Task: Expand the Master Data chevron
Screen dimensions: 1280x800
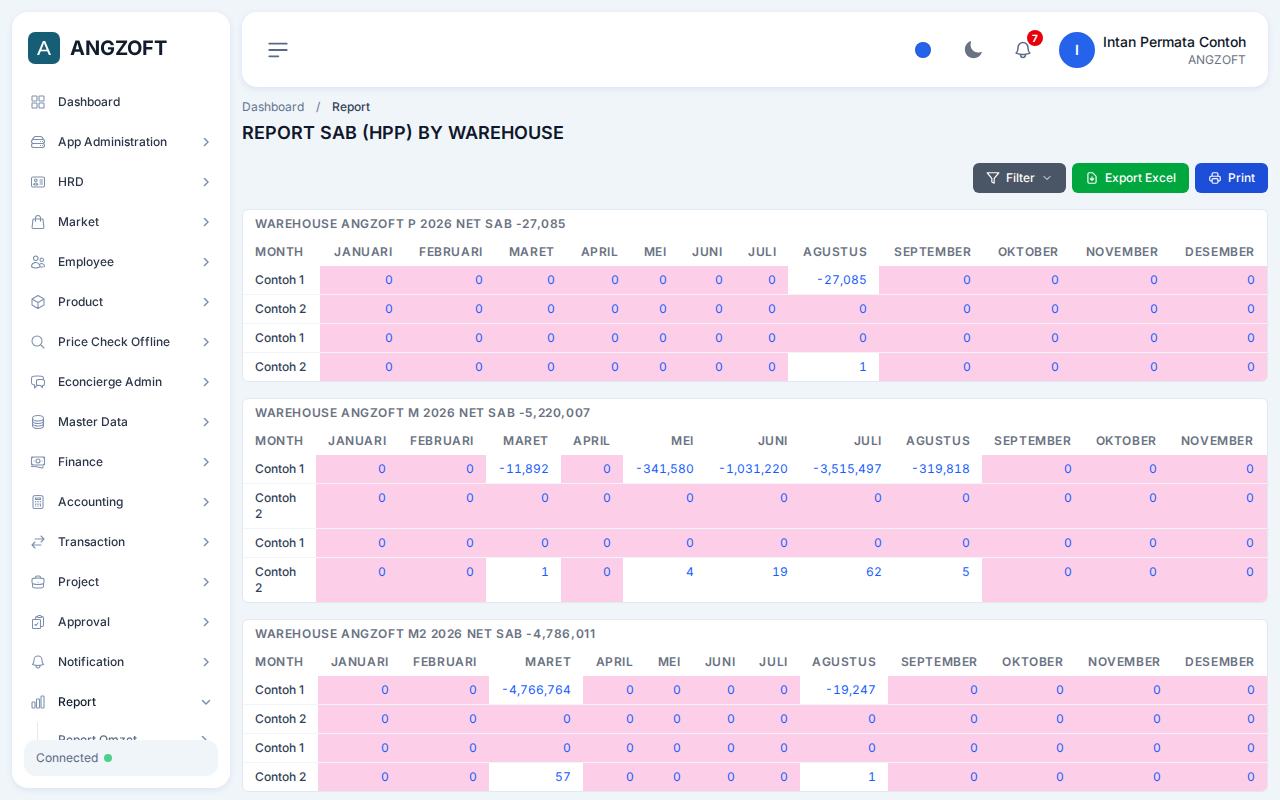Action: pos(206,422)
